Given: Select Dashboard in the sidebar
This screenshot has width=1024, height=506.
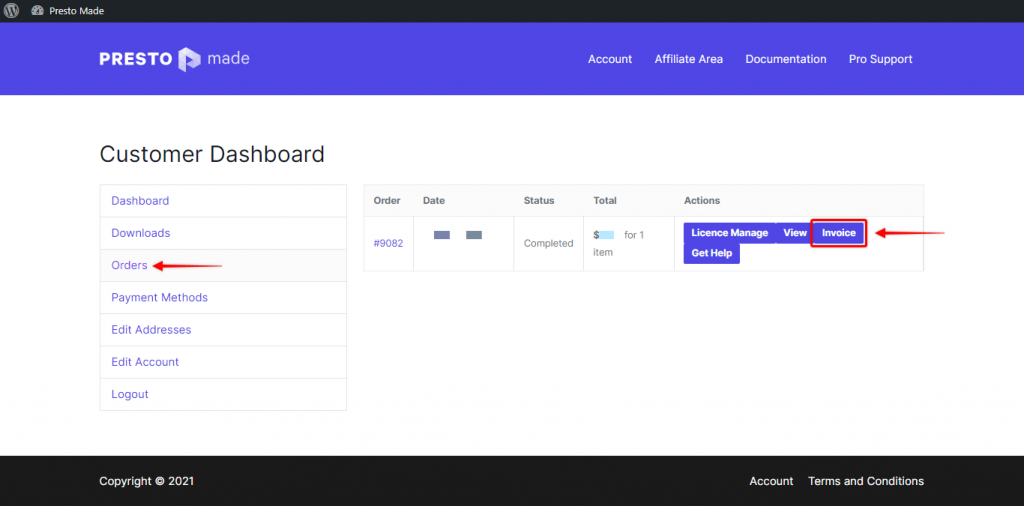Looking at the screenshot, I should (140, 201).
